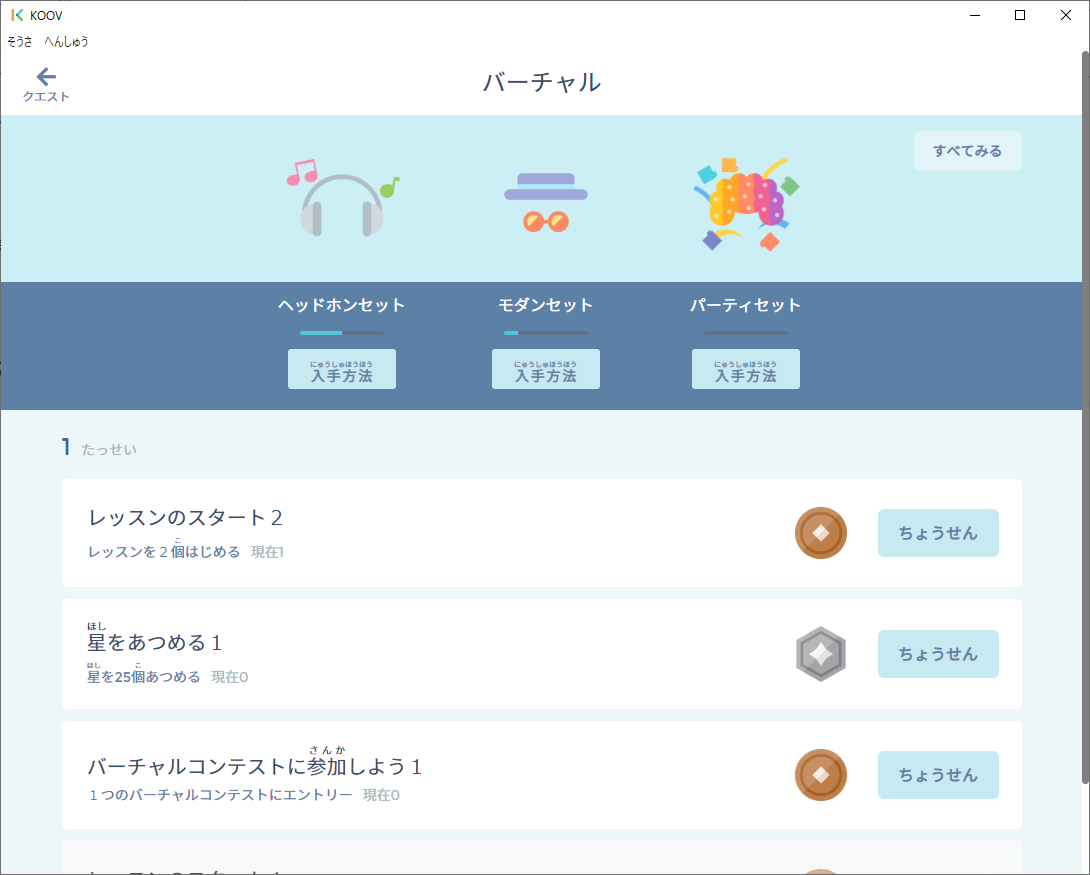
Task: Click the パーティセット progress bar
Action: [x=746, y=333]
